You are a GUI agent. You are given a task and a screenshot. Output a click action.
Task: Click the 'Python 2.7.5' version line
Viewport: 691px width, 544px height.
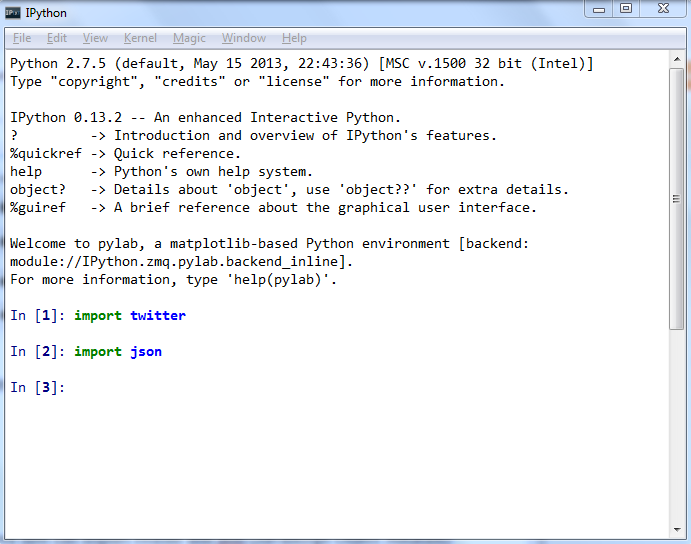click(302, 64)
